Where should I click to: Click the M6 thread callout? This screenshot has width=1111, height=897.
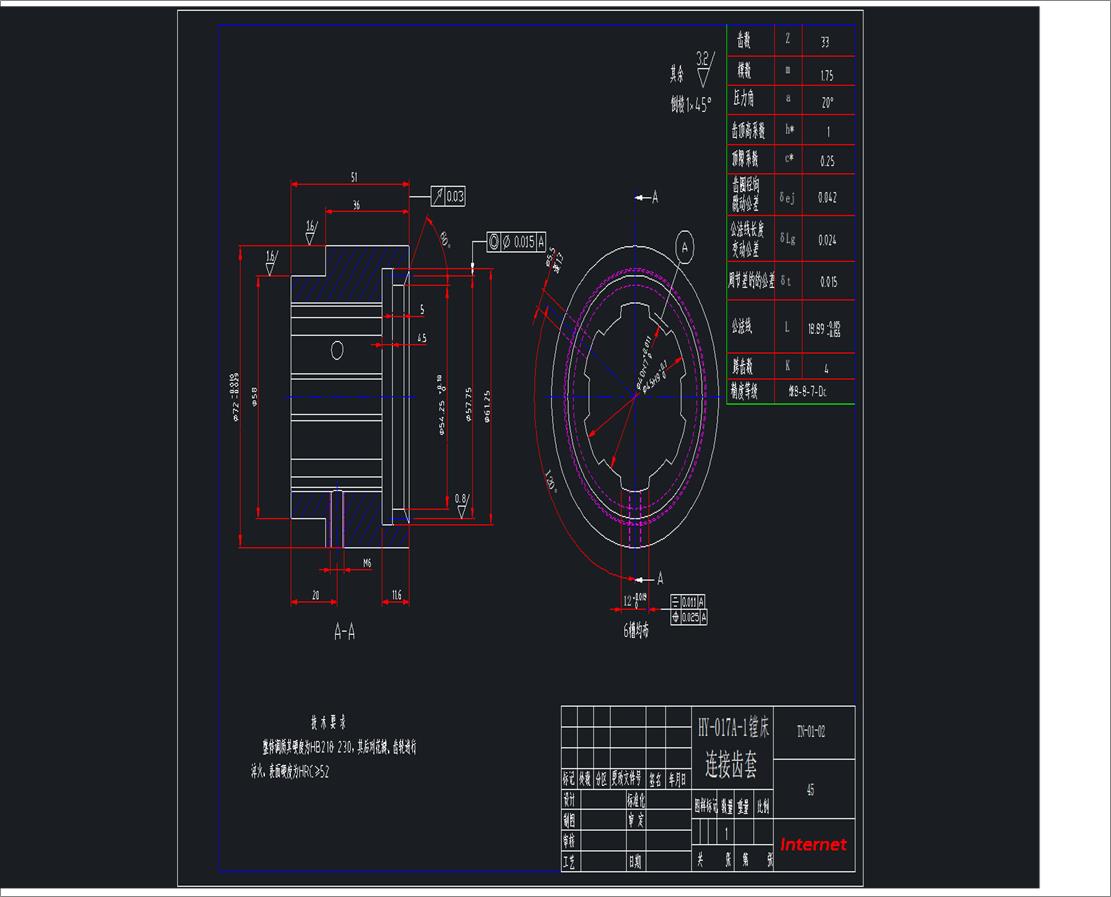[x=367, y=563]
